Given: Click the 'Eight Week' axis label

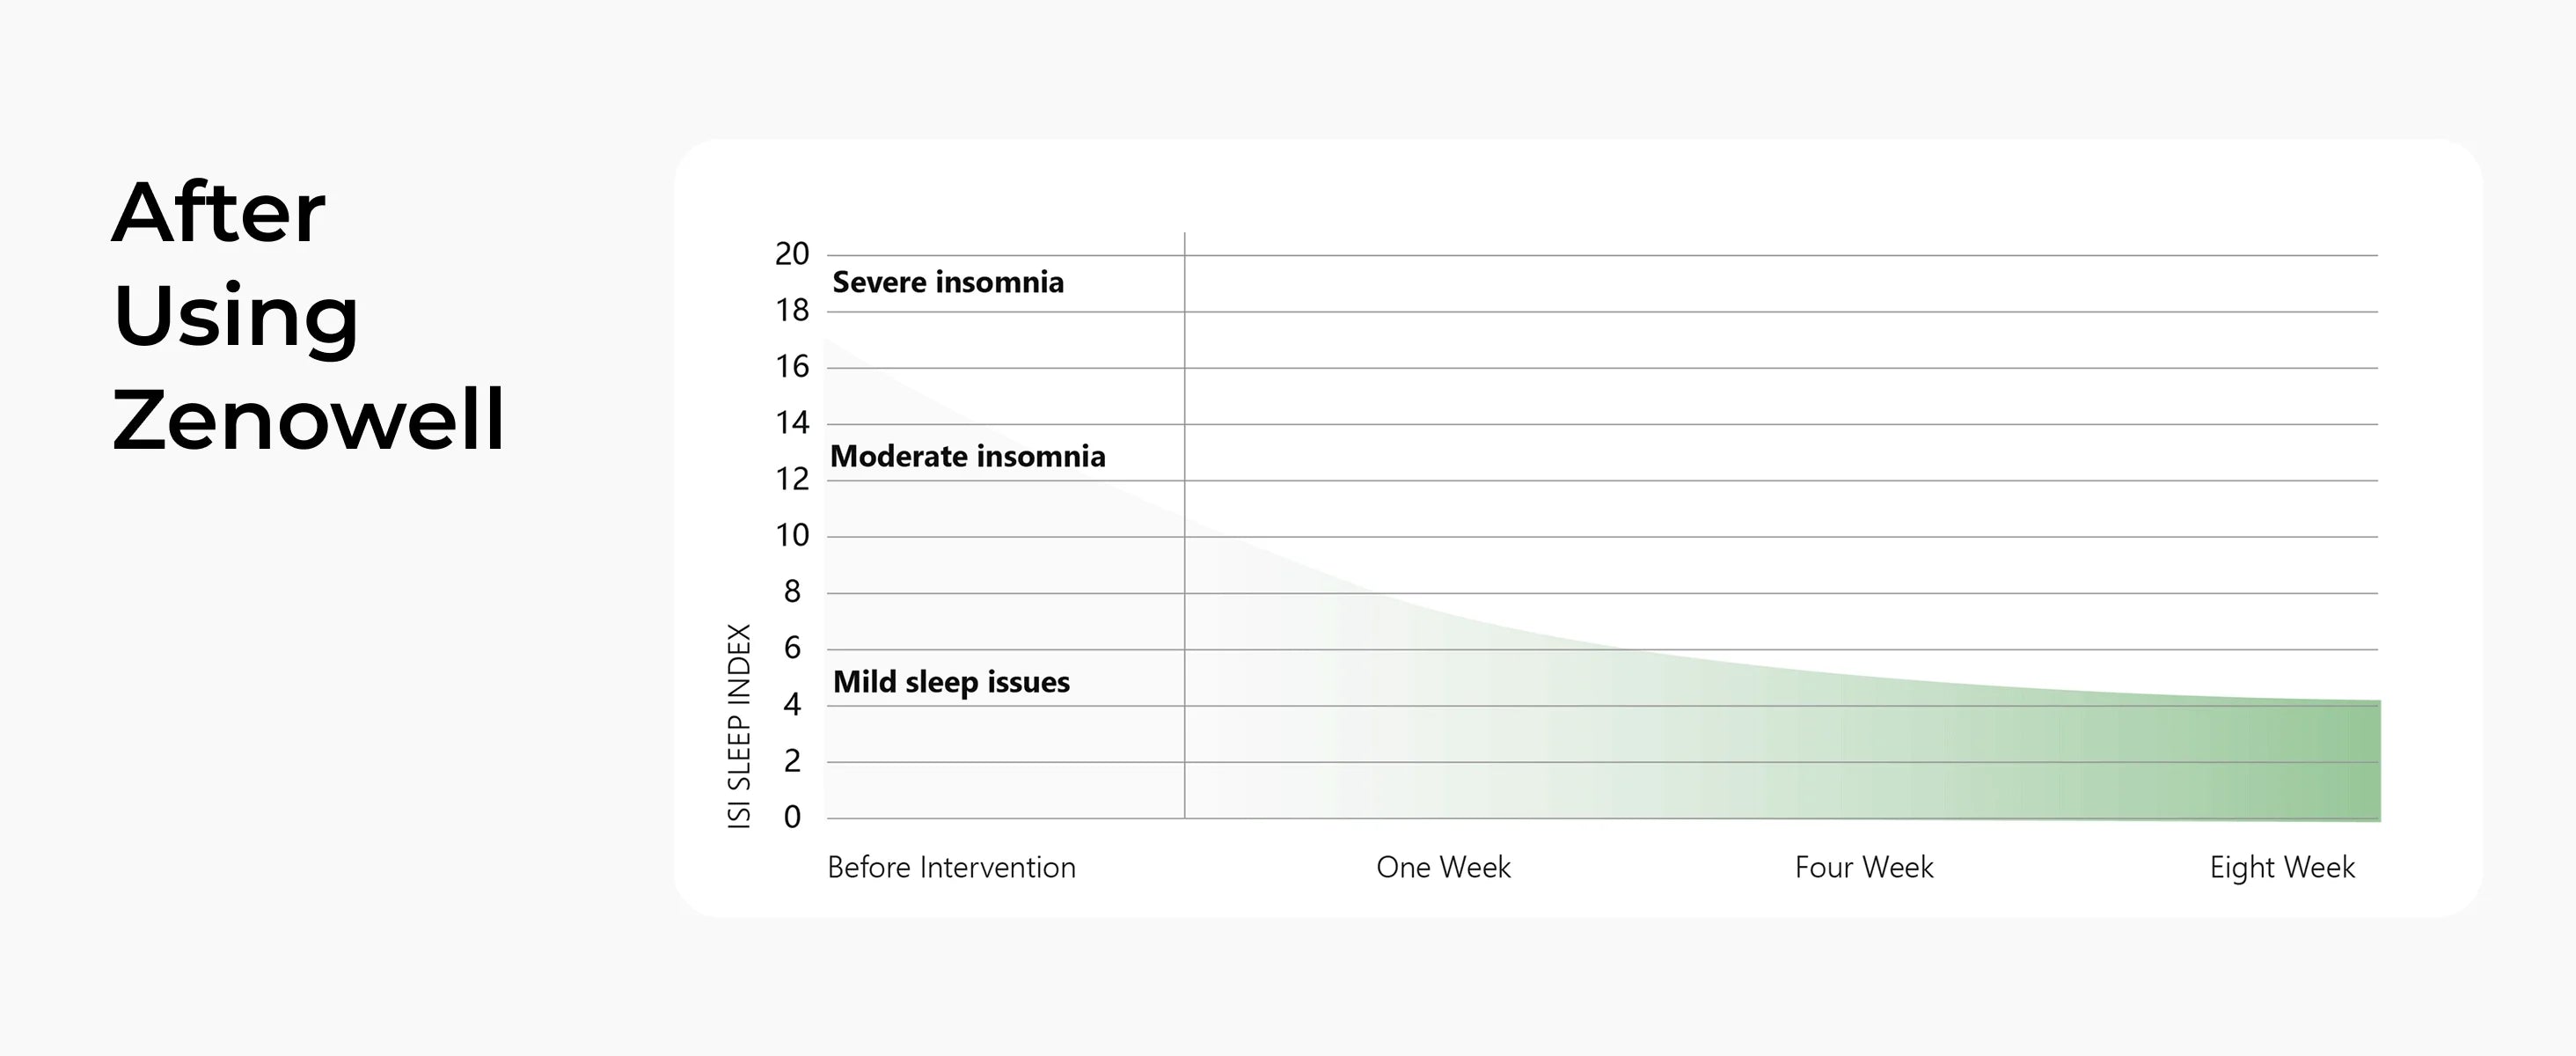Looking at the screenshot, I should tap(2282, 868).
